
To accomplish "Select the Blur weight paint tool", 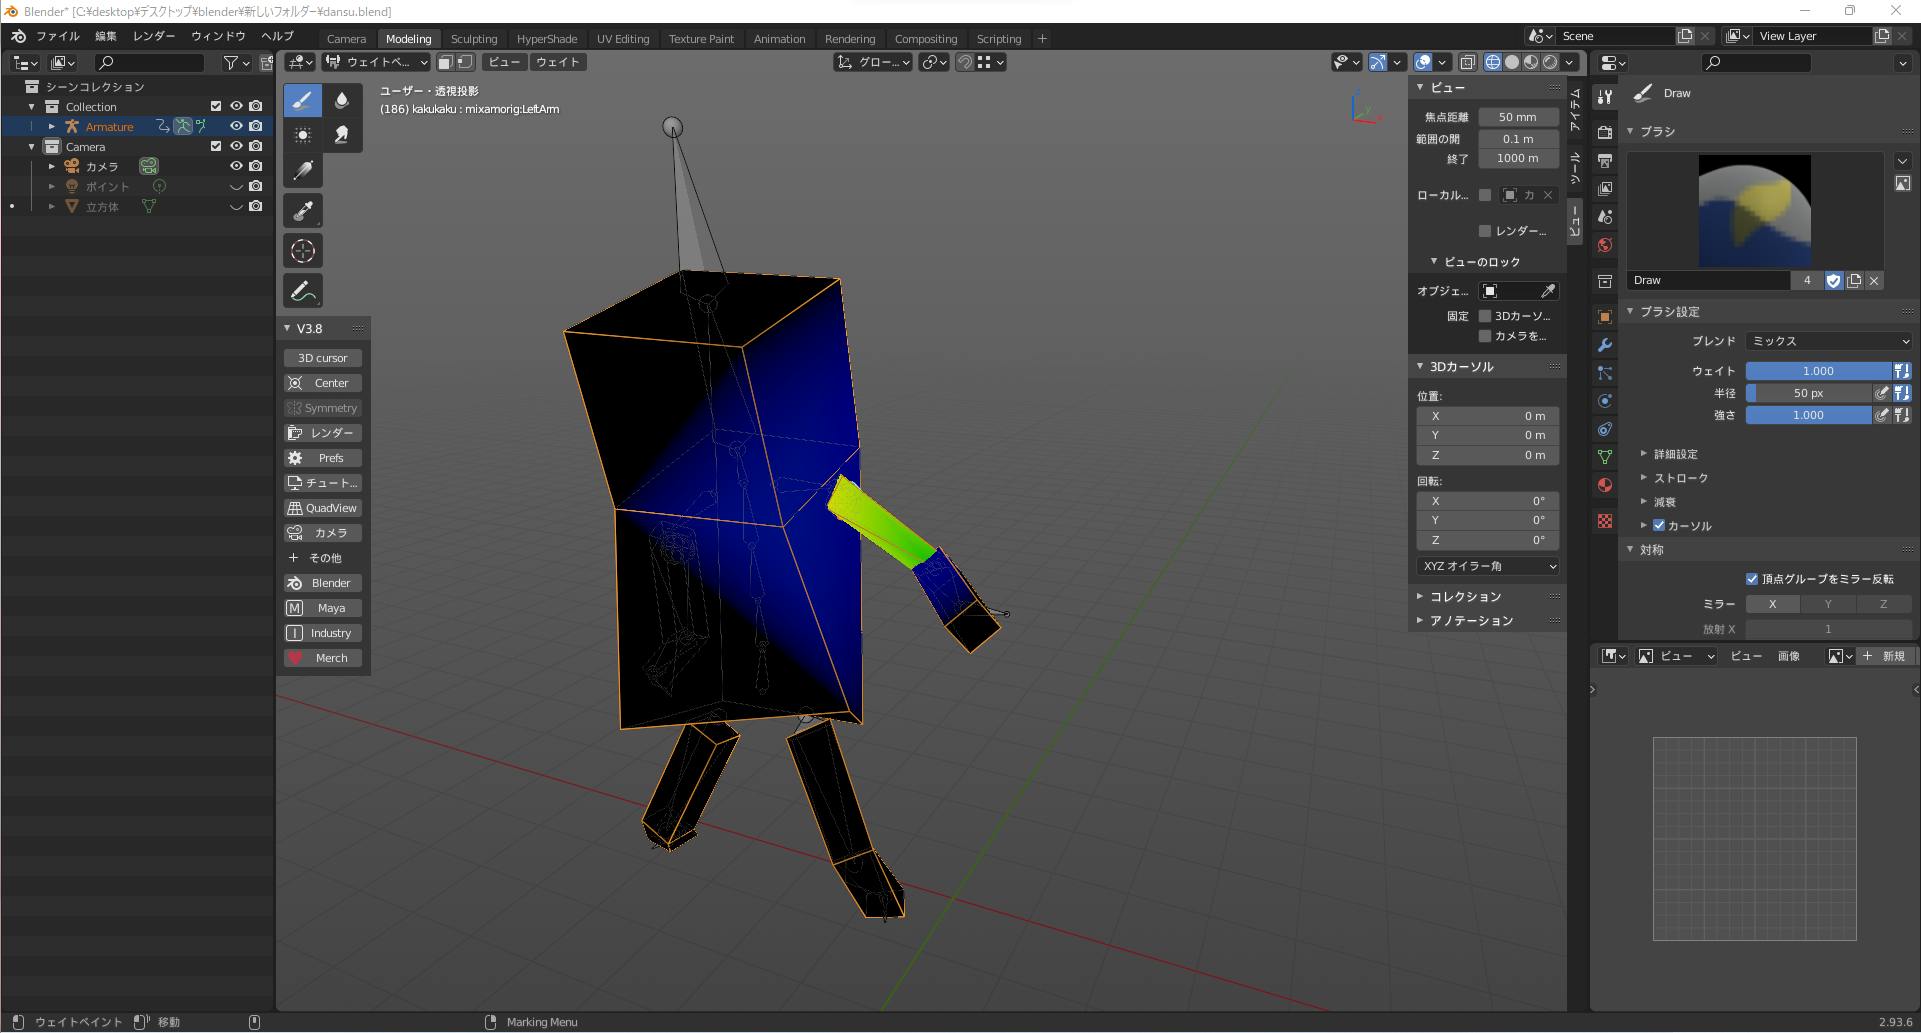I will (x=342, y=100).
